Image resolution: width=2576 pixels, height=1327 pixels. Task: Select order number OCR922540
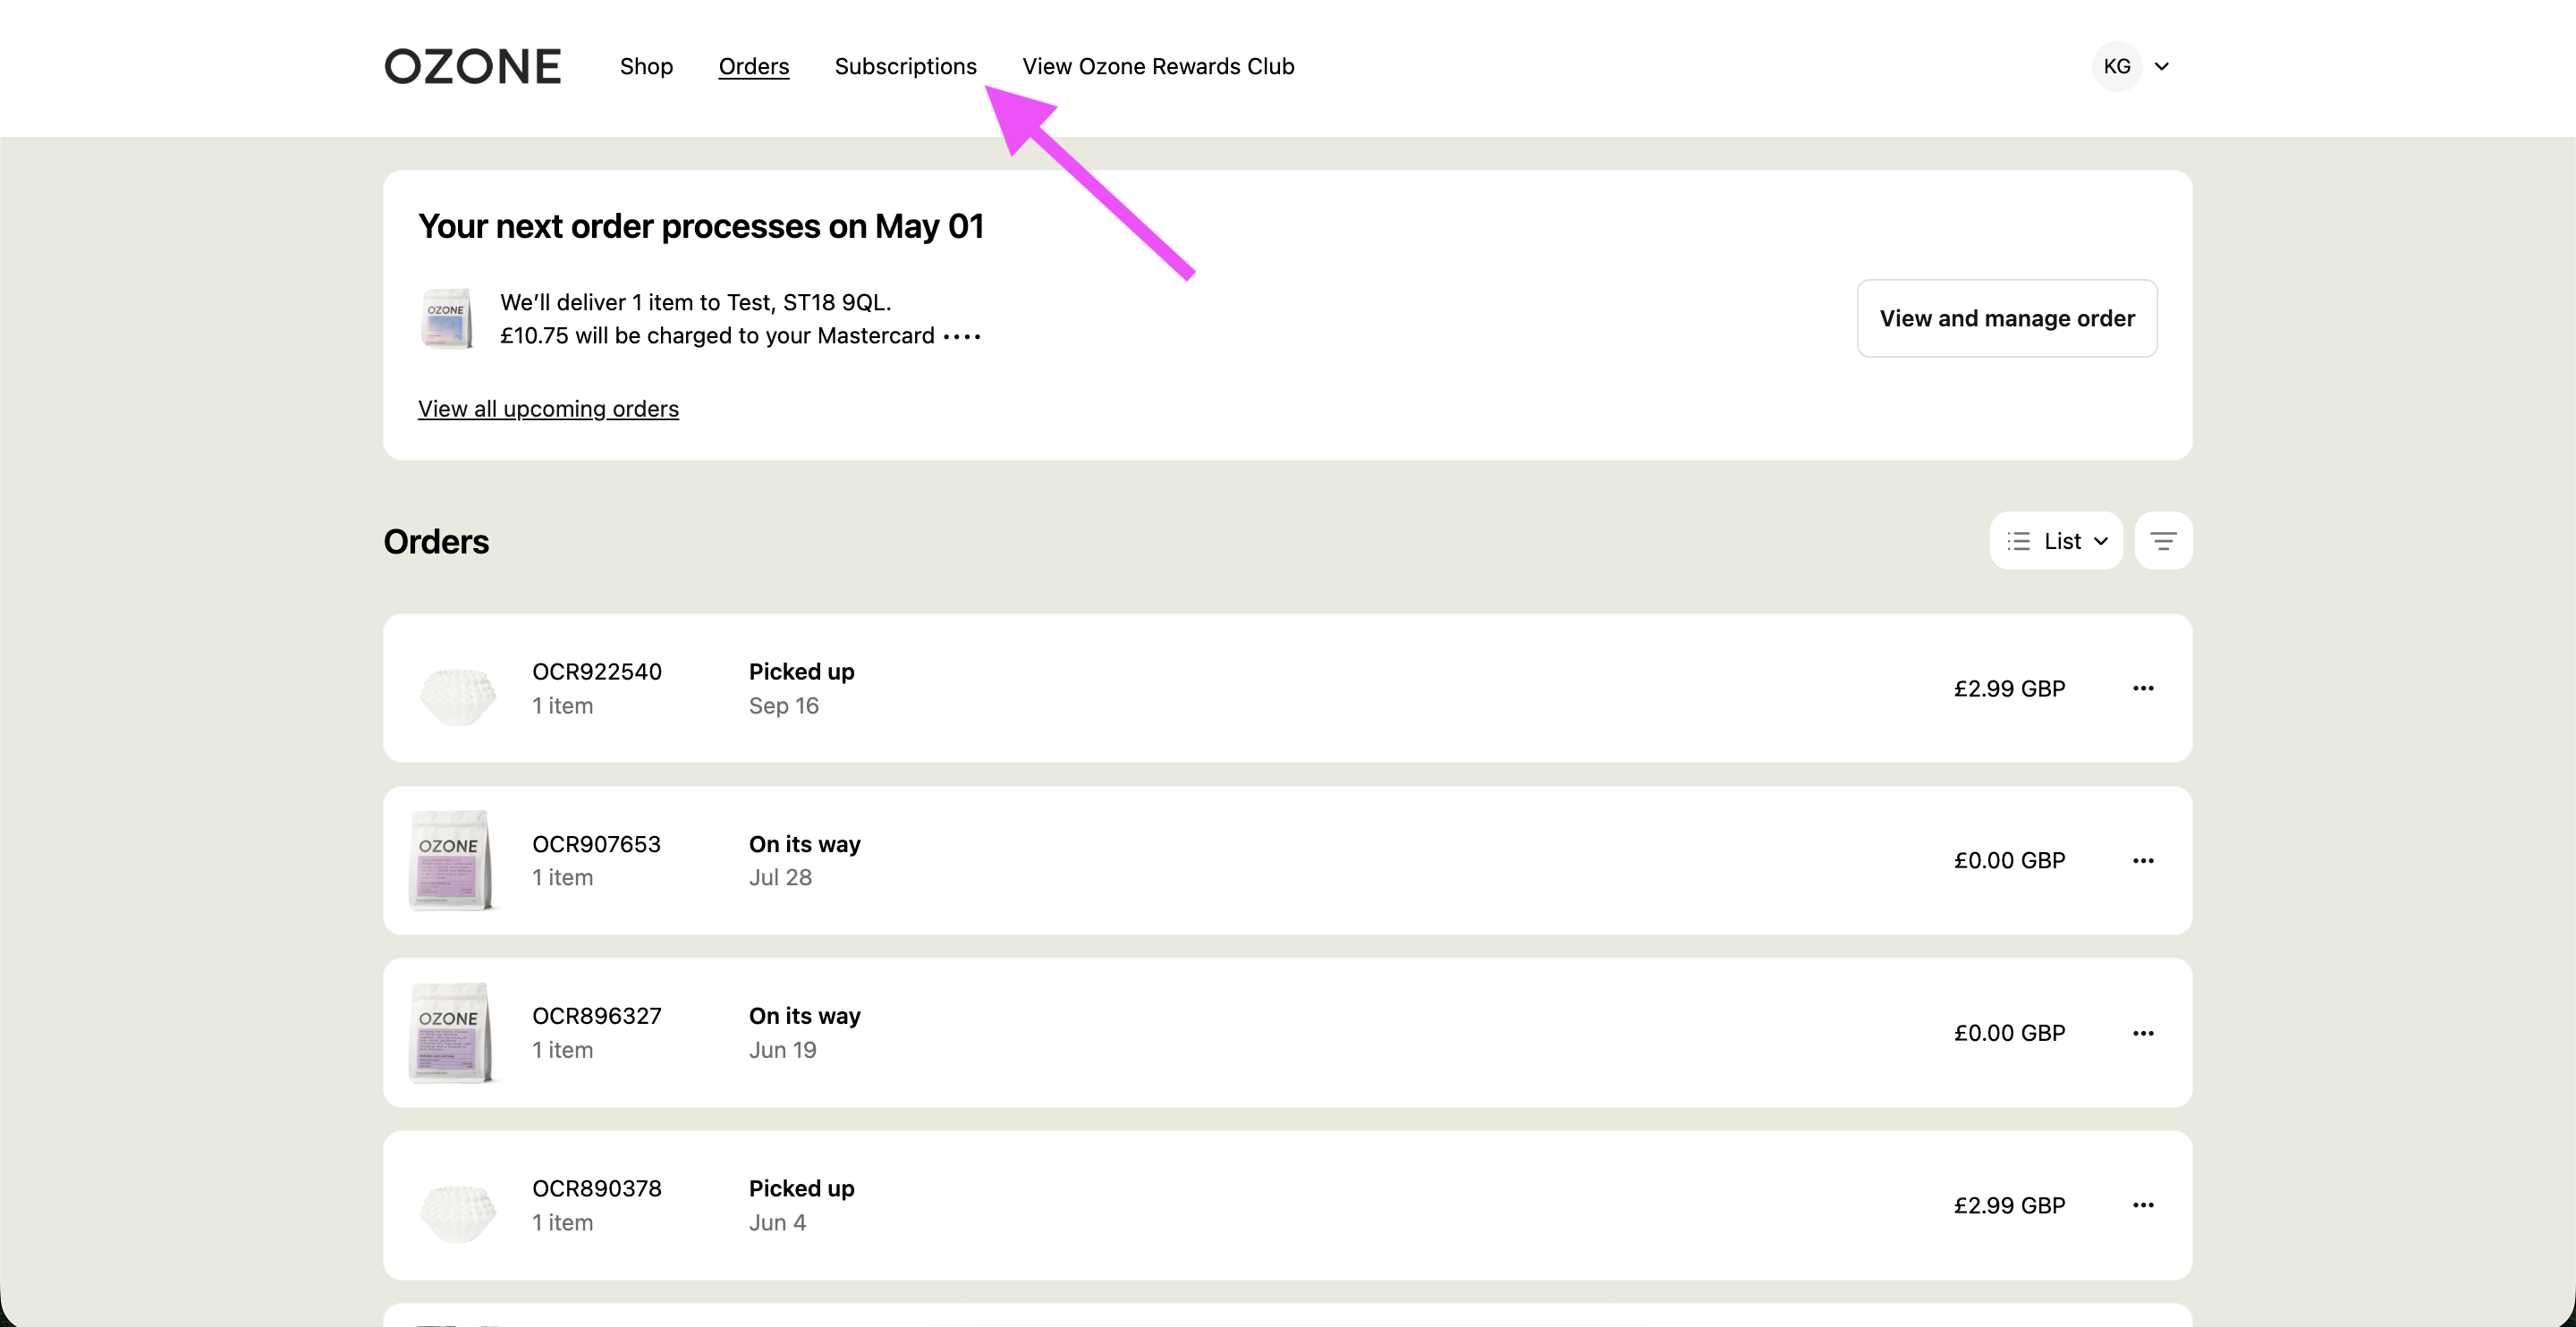[x=596, y=672]
